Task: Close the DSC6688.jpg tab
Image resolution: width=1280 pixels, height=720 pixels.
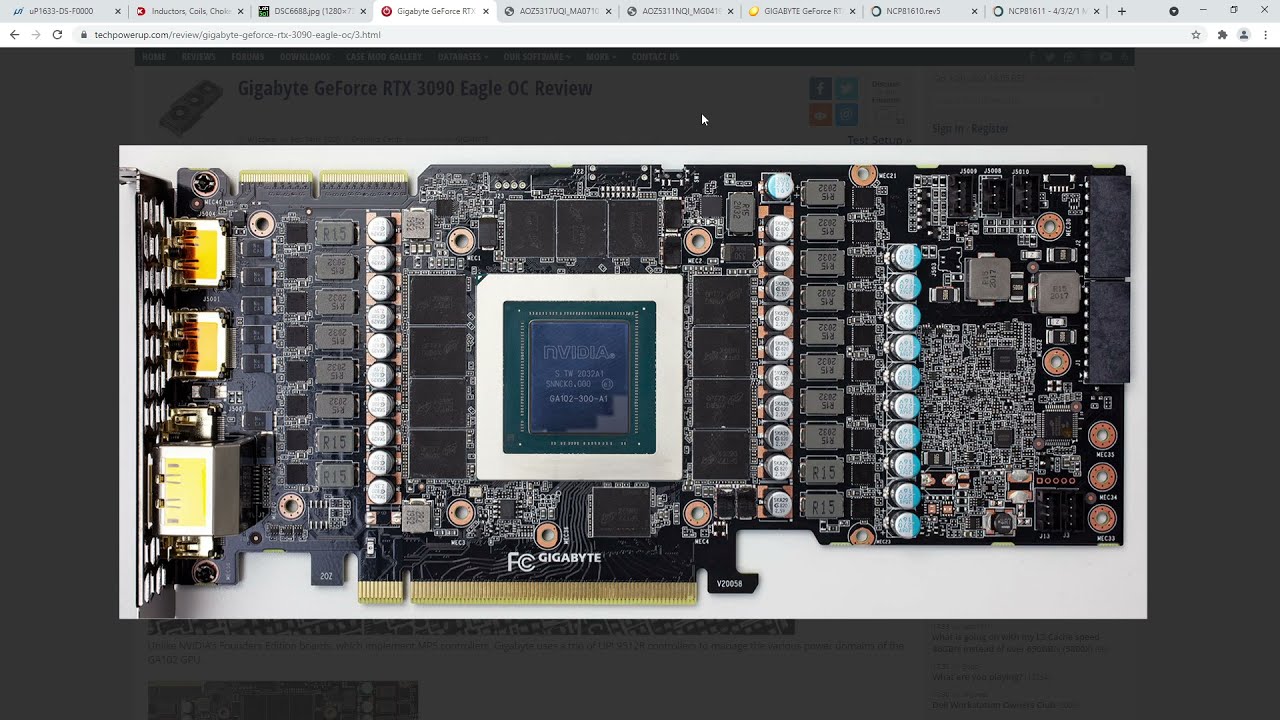Action: point(363,11)
